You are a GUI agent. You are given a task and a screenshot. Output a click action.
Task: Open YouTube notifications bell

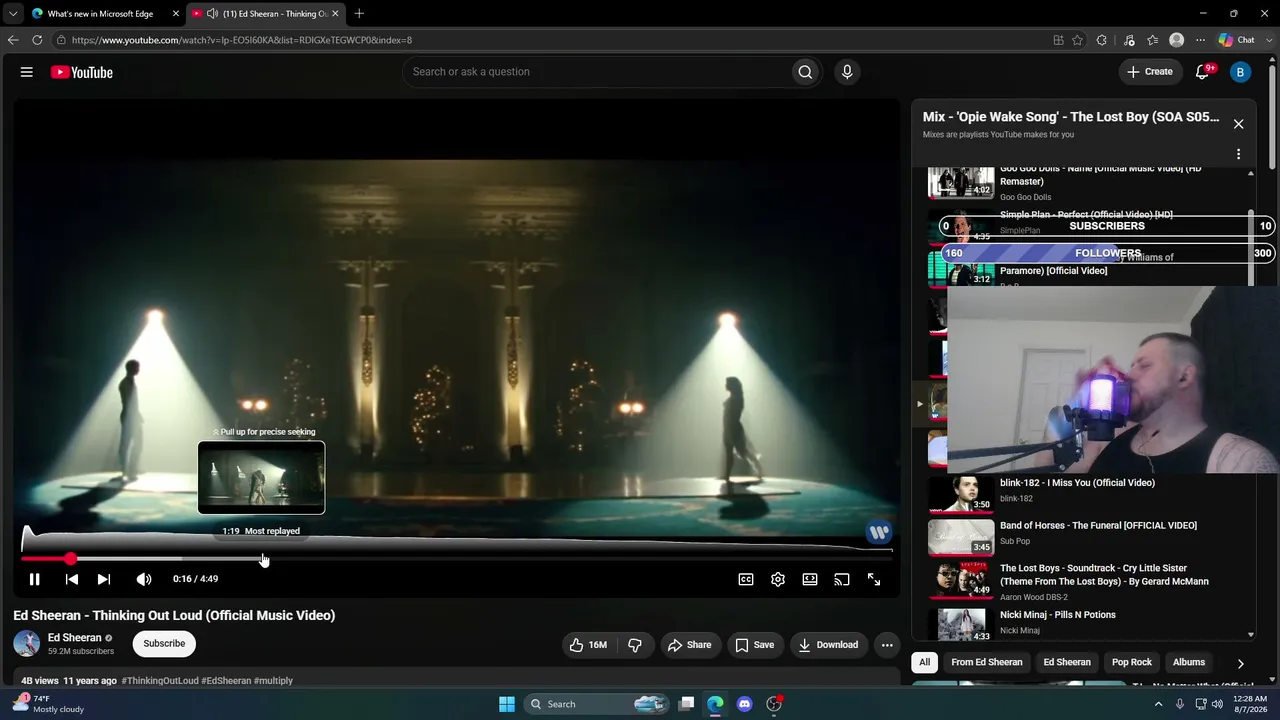(x=1203, y=72)
